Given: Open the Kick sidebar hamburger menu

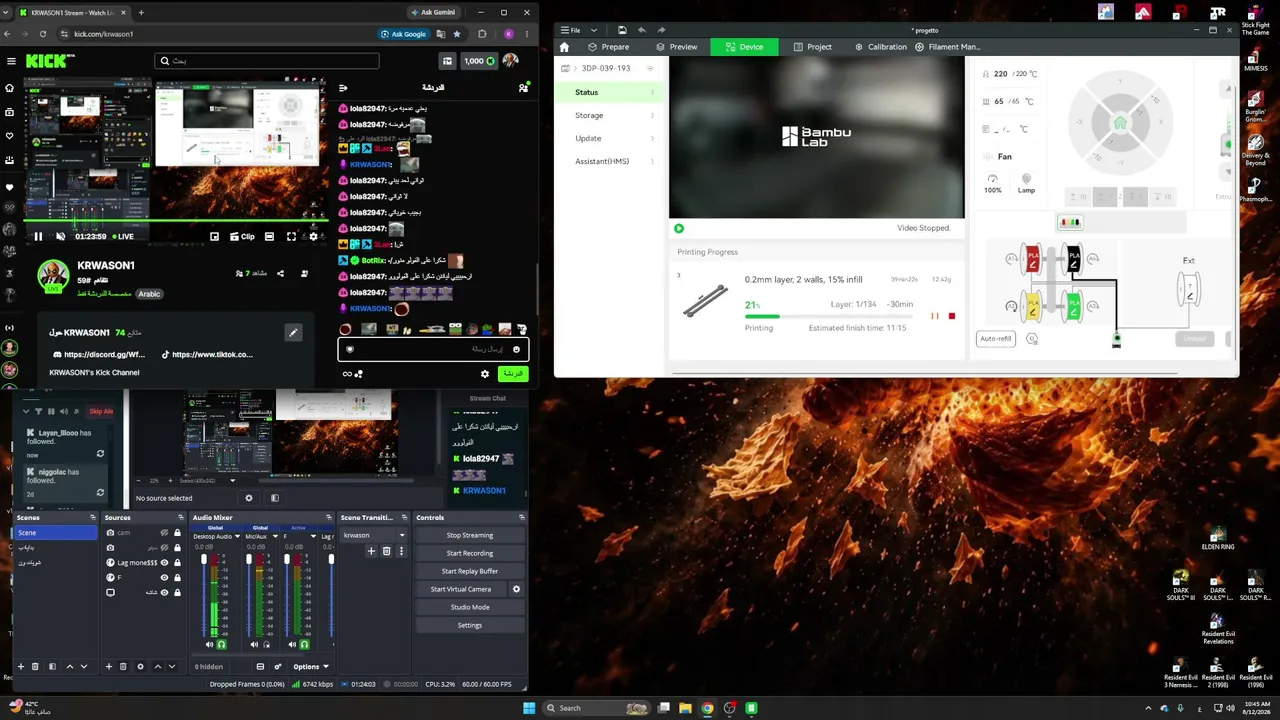Looking at the screenshot, I should [x=11, y=61].
